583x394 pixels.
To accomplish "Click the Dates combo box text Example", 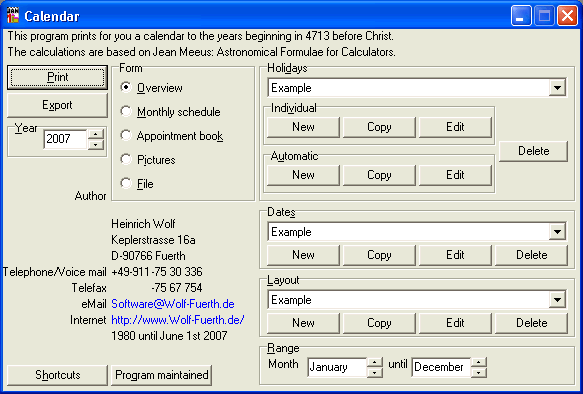I will [x=291, y=232].
